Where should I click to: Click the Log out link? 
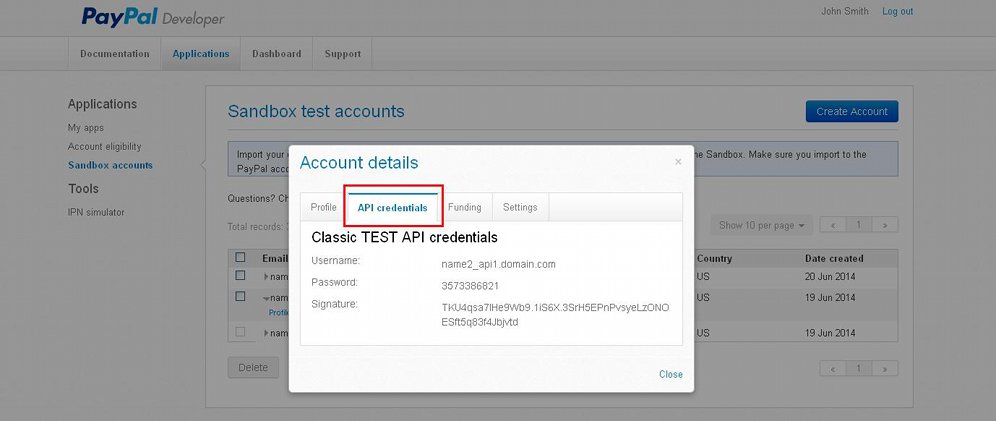(x=898, y=11)
